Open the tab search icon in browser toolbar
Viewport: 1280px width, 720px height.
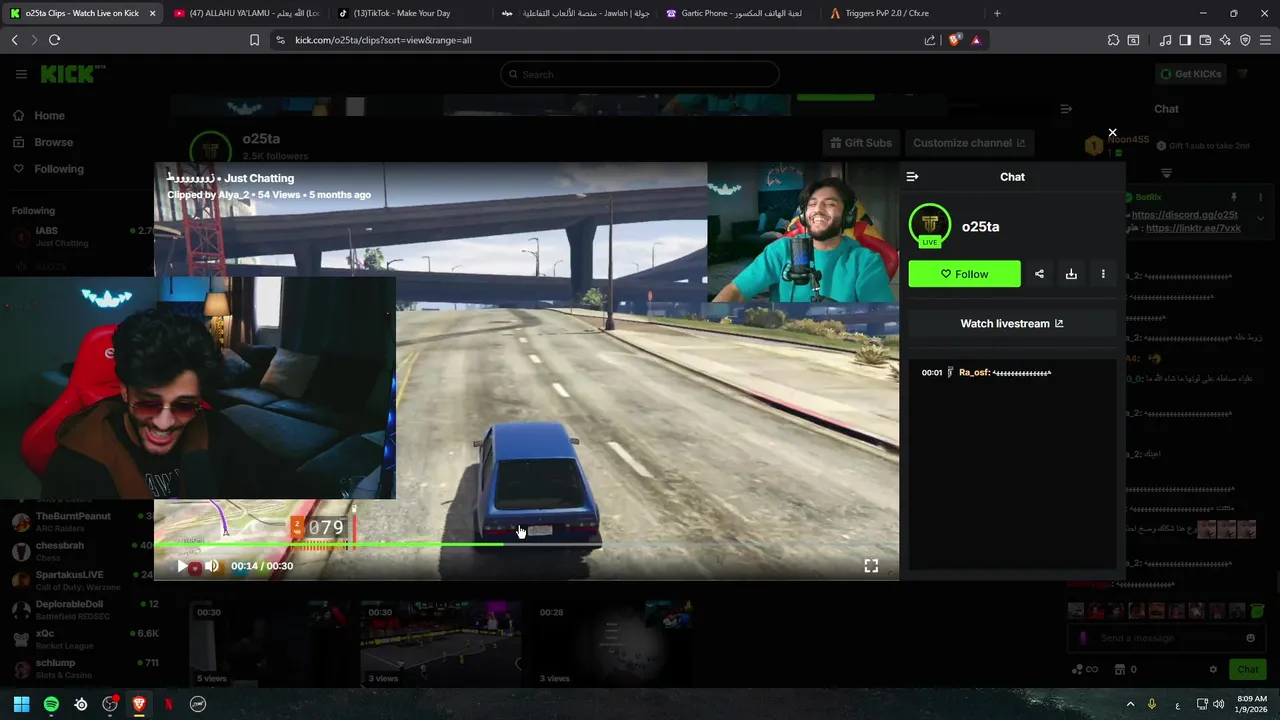pos(1133,40)
